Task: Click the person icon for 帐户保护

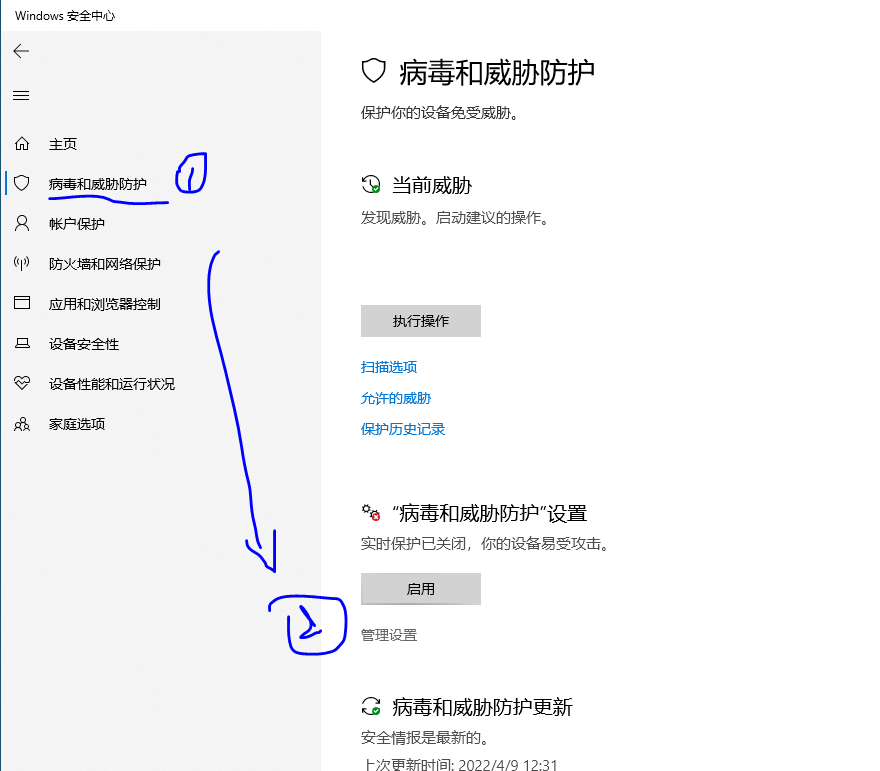Action: [x=22, y=223]
